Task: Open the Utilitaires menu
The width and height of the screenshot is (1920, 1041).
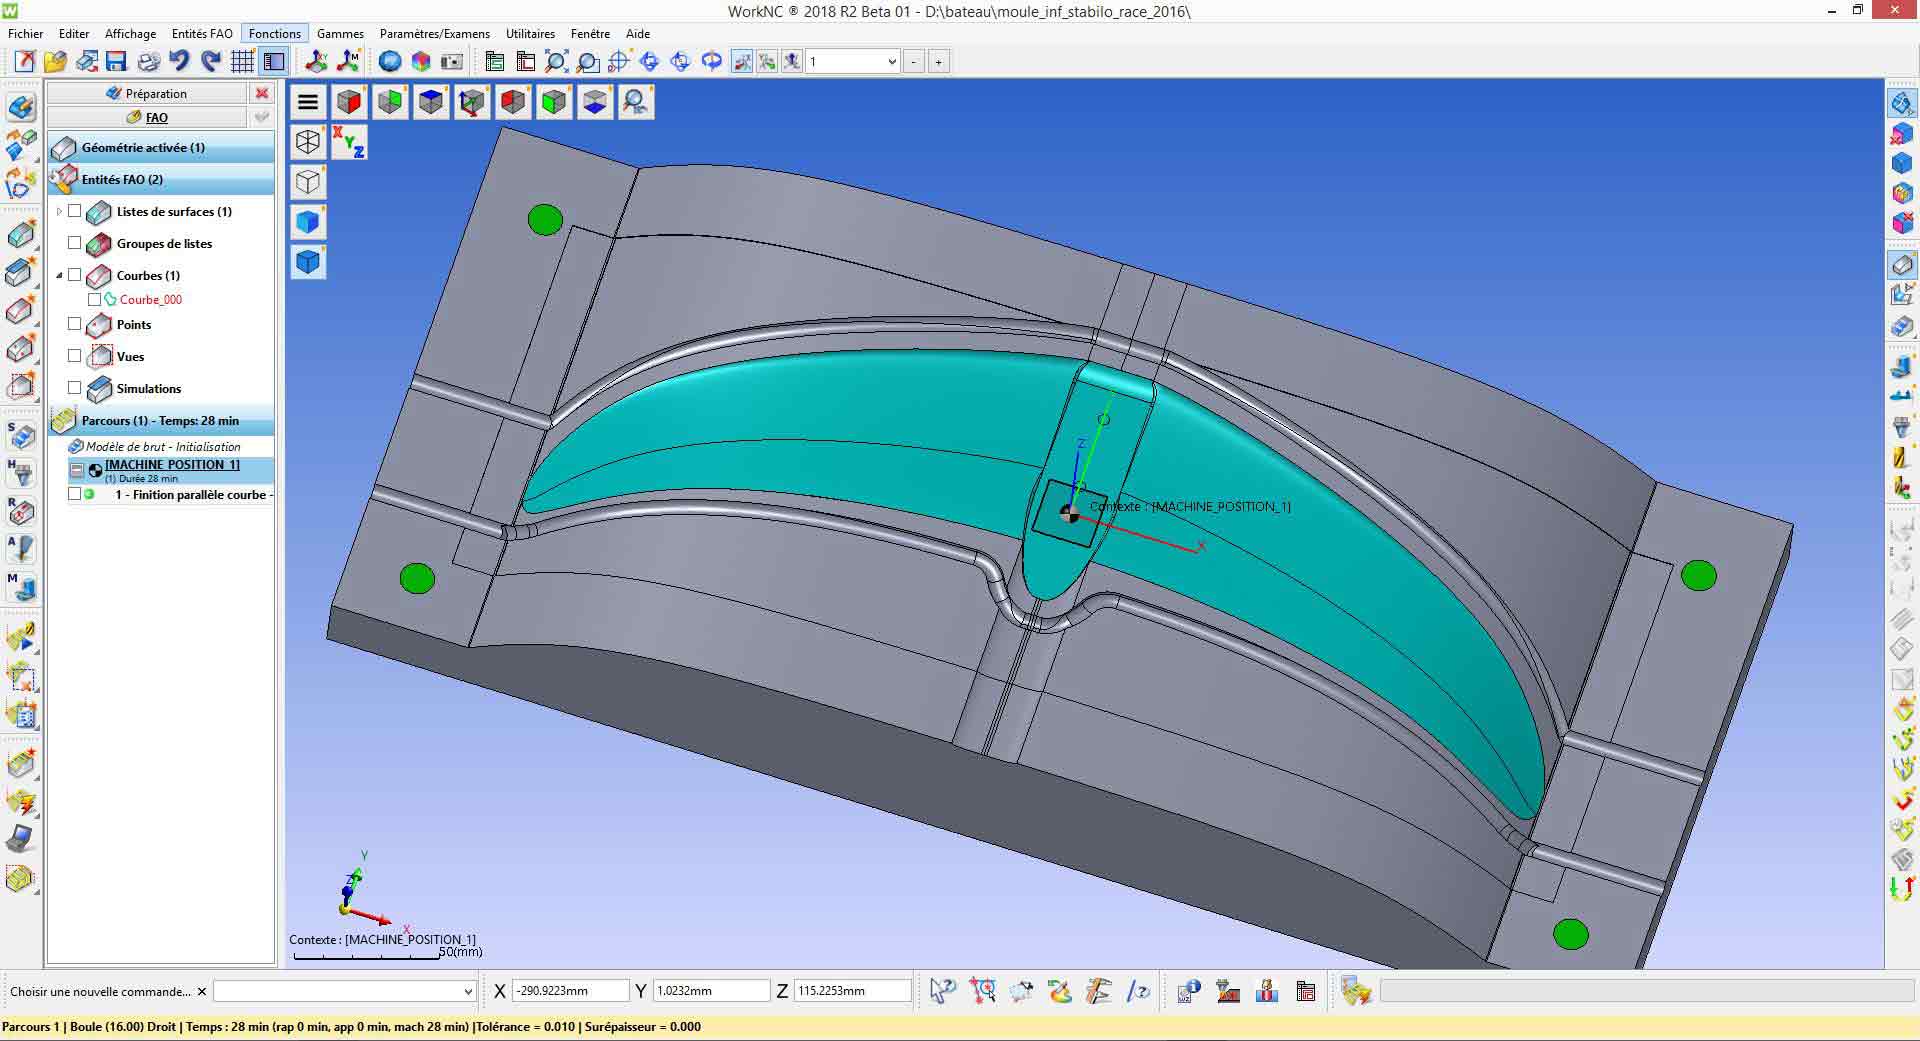Action: coord(530,33)
